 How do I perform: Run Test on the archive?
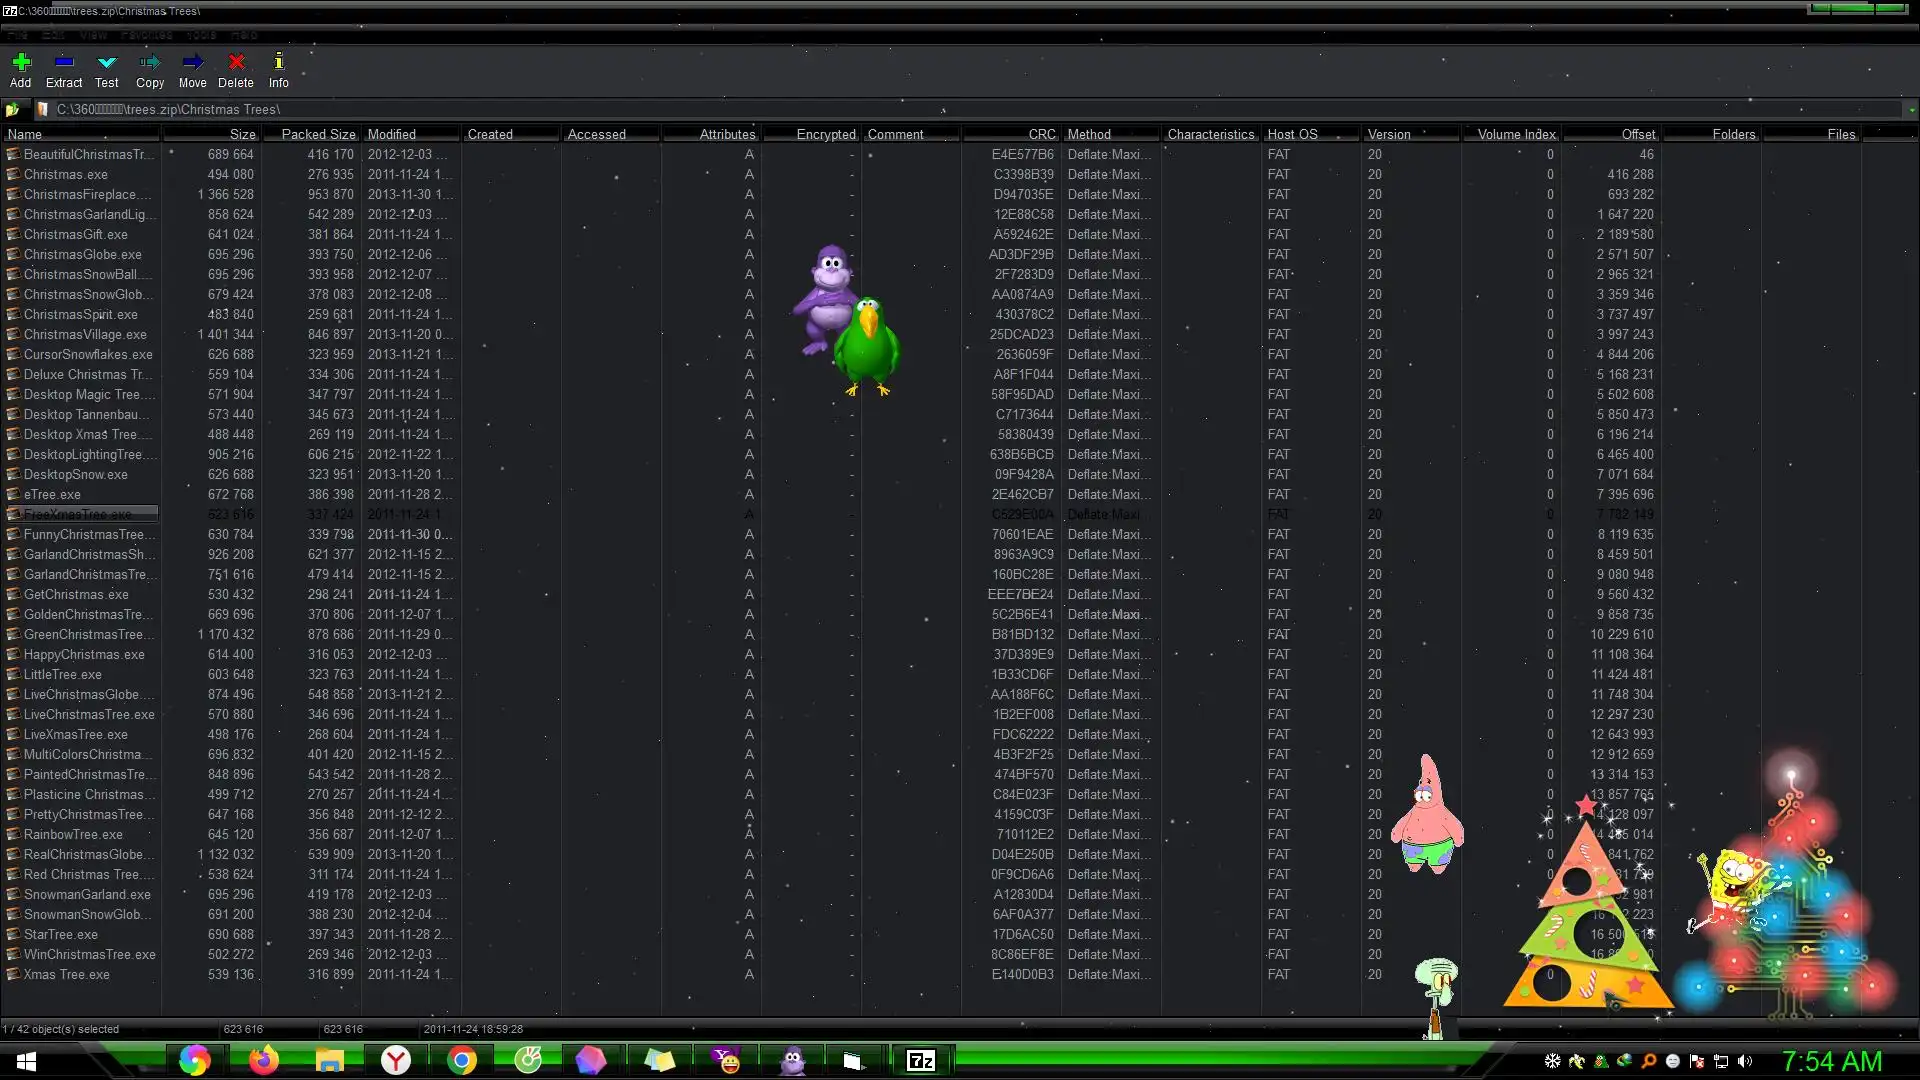point(107,68)
